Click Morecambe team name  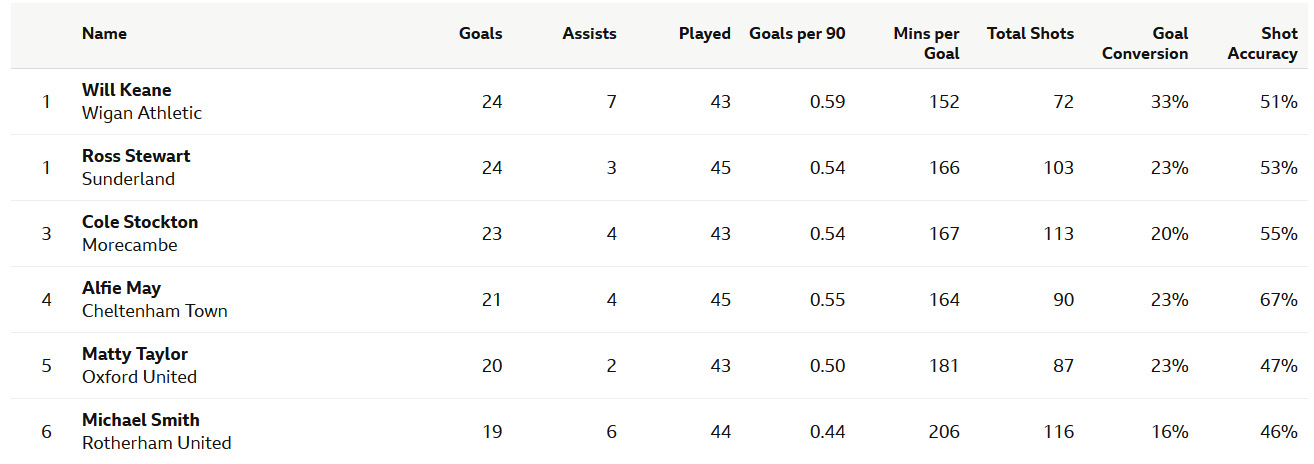click(130, 245)
